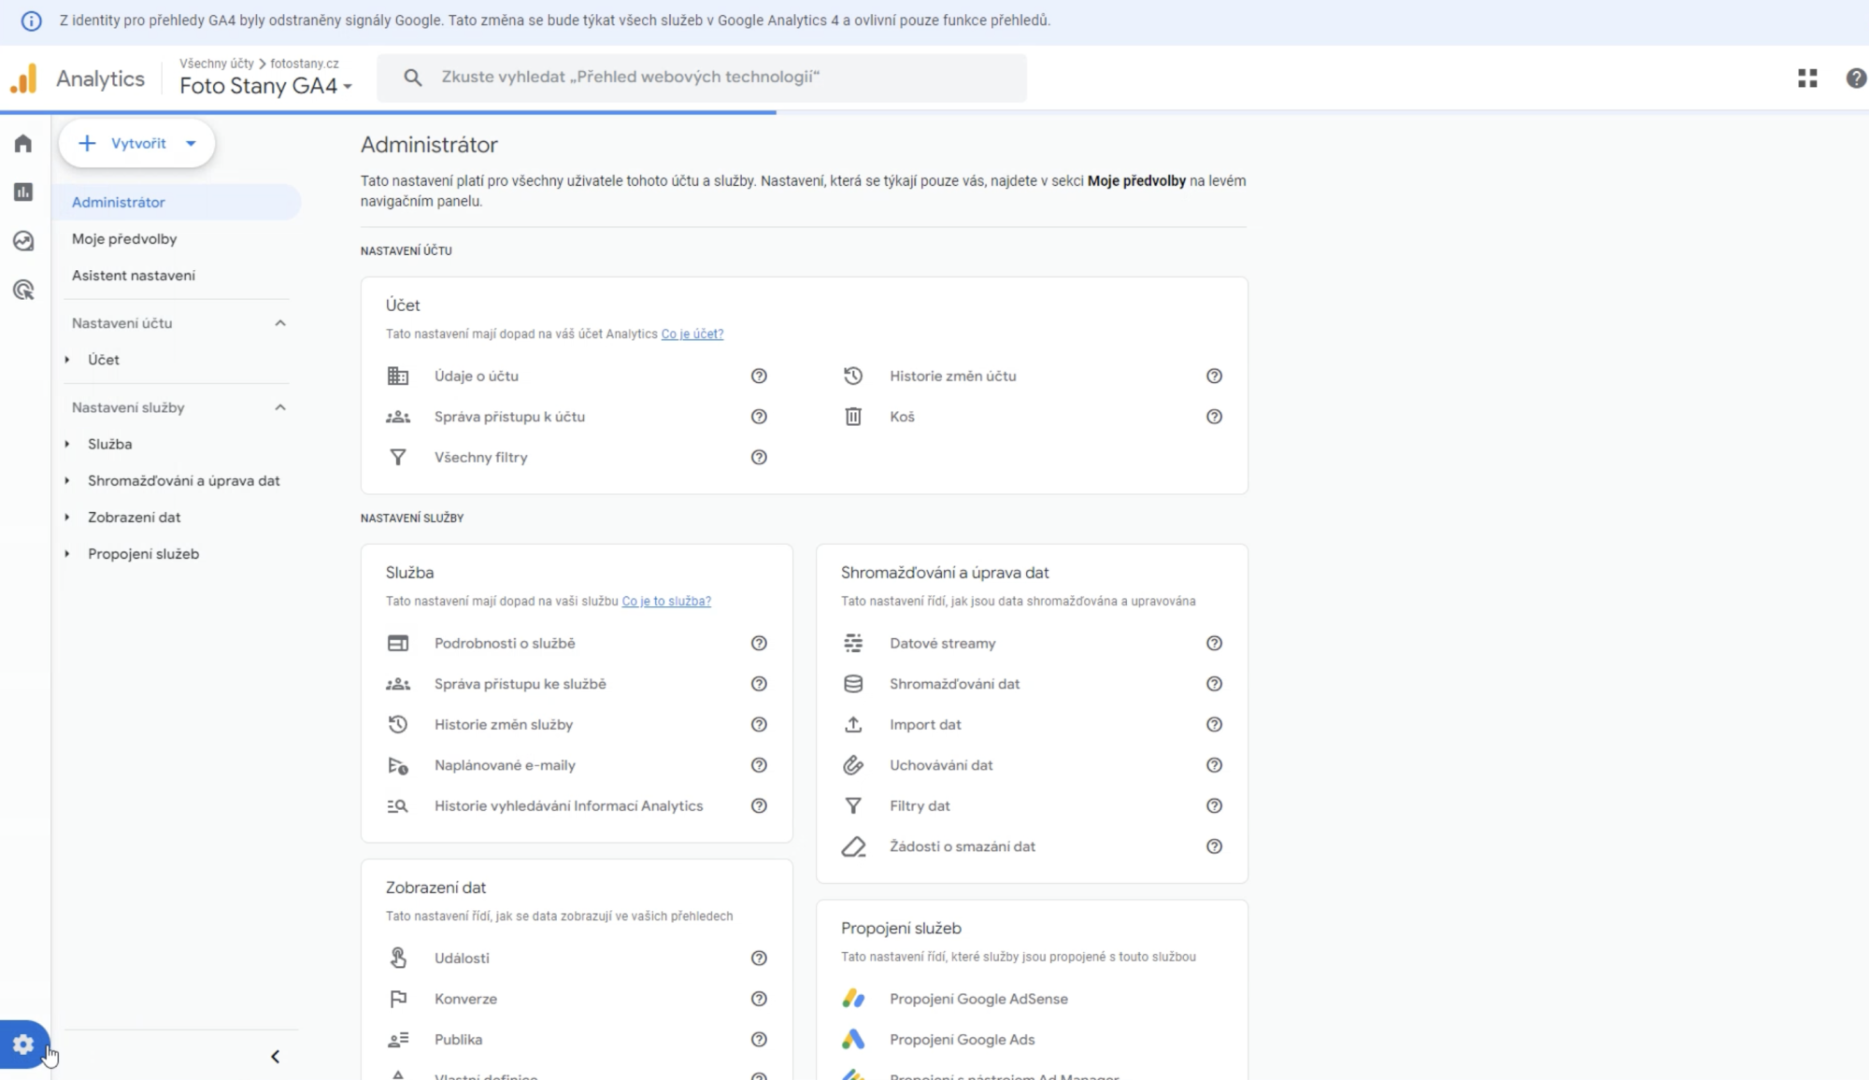Click the info icon in the top banner
This screenshot has width=1869, height=1080.
31,20
